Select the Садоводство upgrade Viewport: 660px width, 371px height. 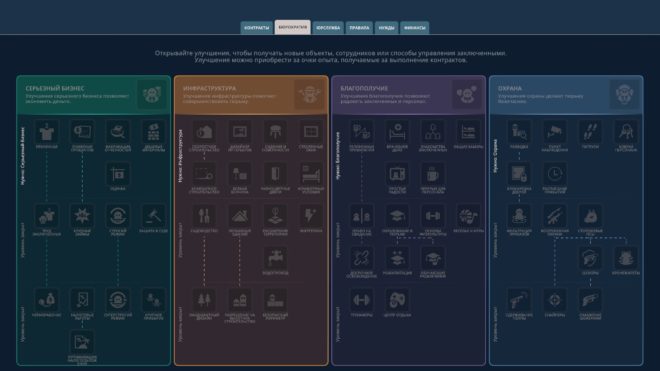(204, 216)
